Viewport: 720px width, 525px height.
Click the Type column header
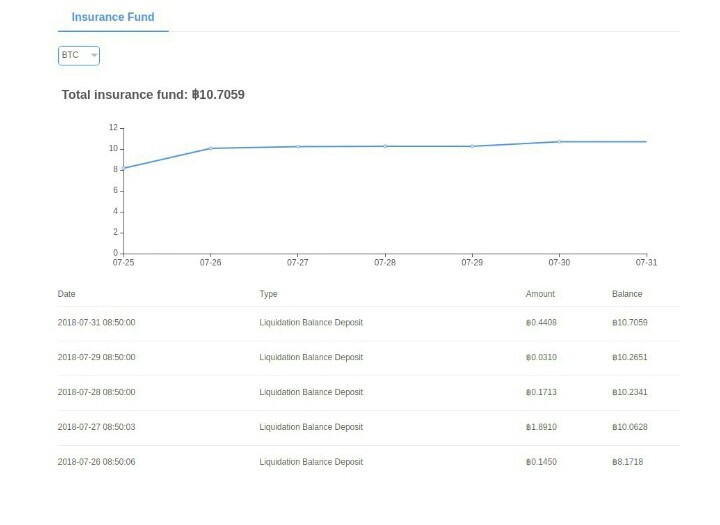click(268, 294)
